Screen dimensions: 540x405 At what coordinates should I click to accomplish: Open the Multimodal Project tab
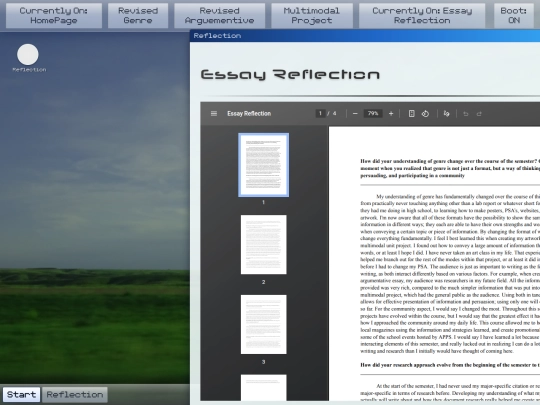click(x=312, y=15)
